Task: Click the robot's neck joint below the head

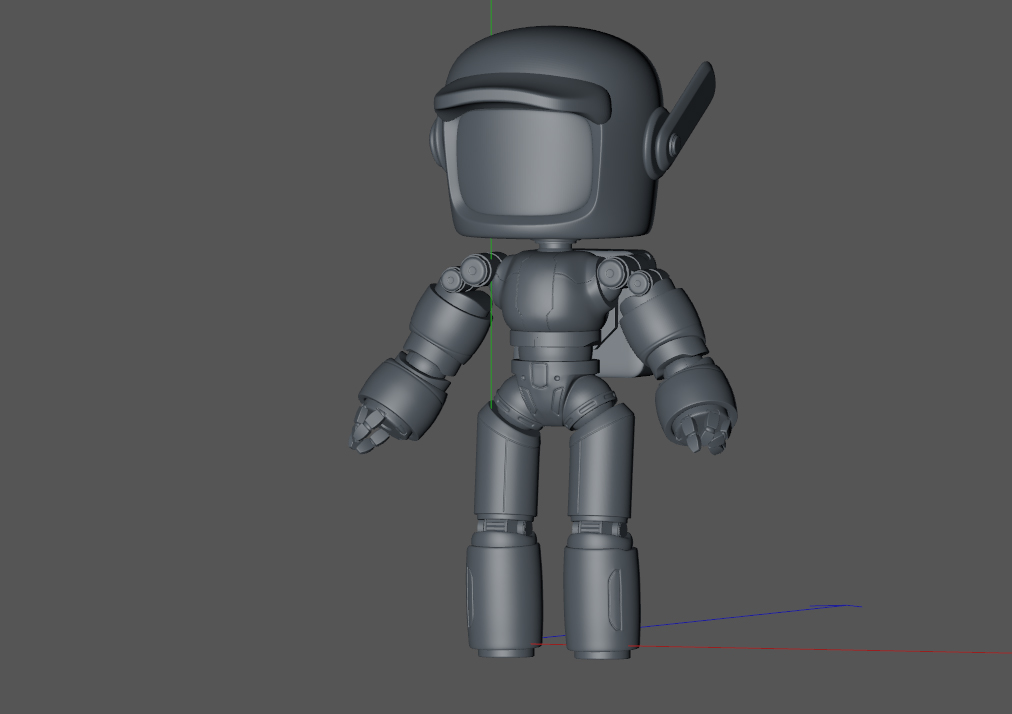Action: coord(554,245)
